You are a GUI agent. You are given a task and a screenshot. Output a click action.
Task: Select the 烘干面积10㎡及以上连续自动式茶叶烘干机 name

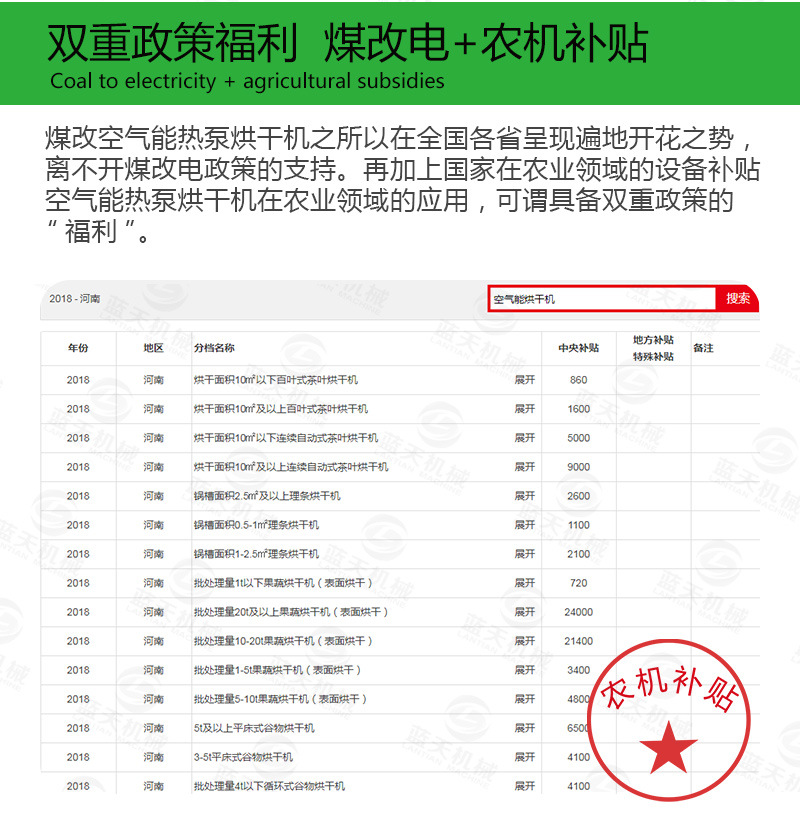291,467
